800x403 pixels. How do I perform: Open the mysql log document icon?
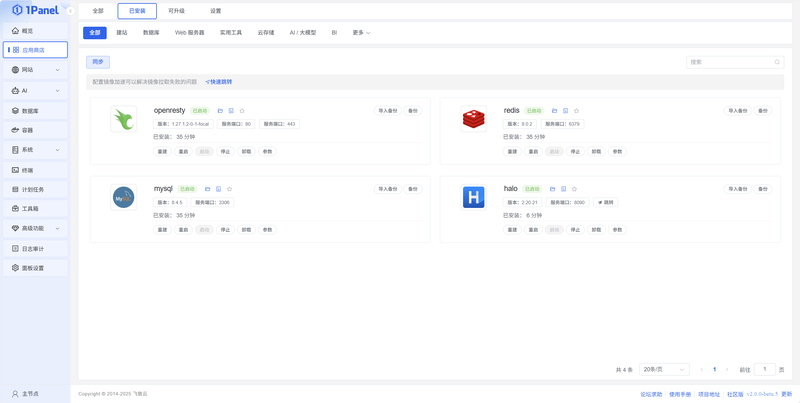[218, 189]
